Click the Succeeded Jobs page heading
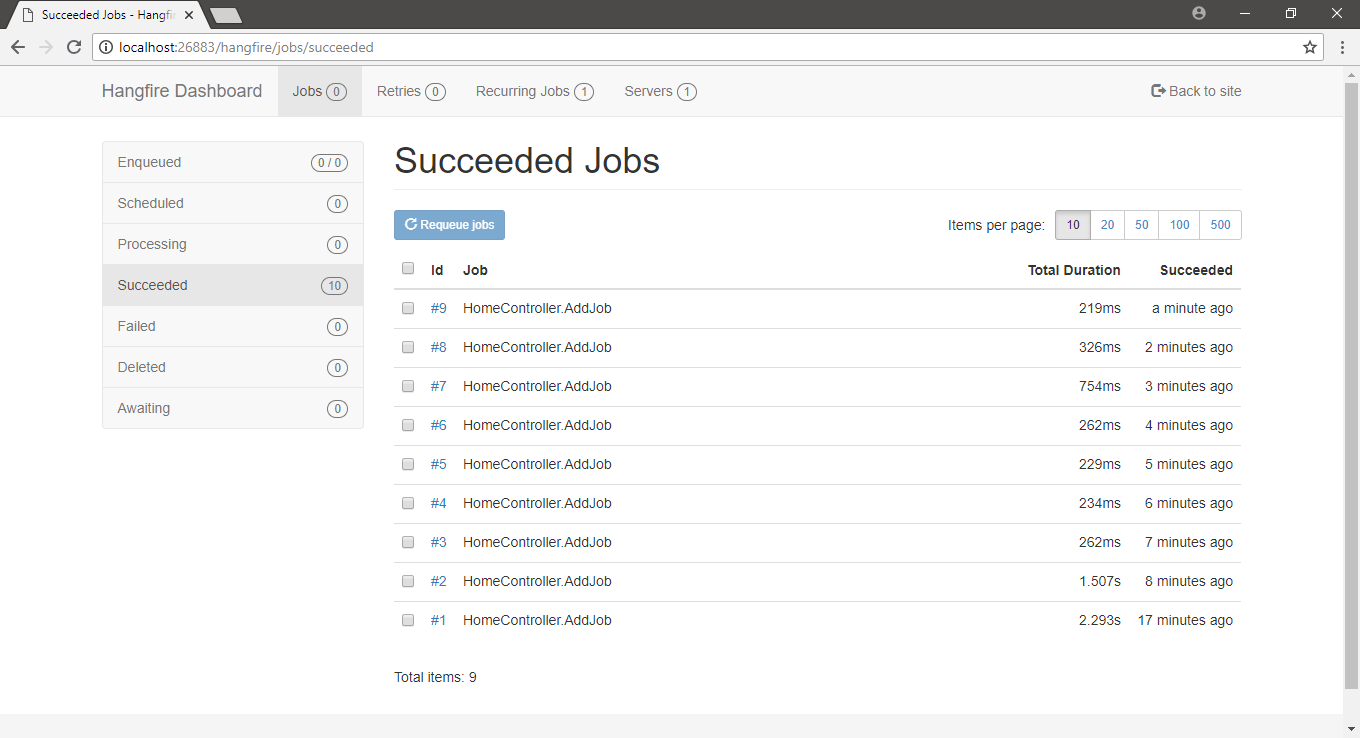 click(x=527, y=161)
